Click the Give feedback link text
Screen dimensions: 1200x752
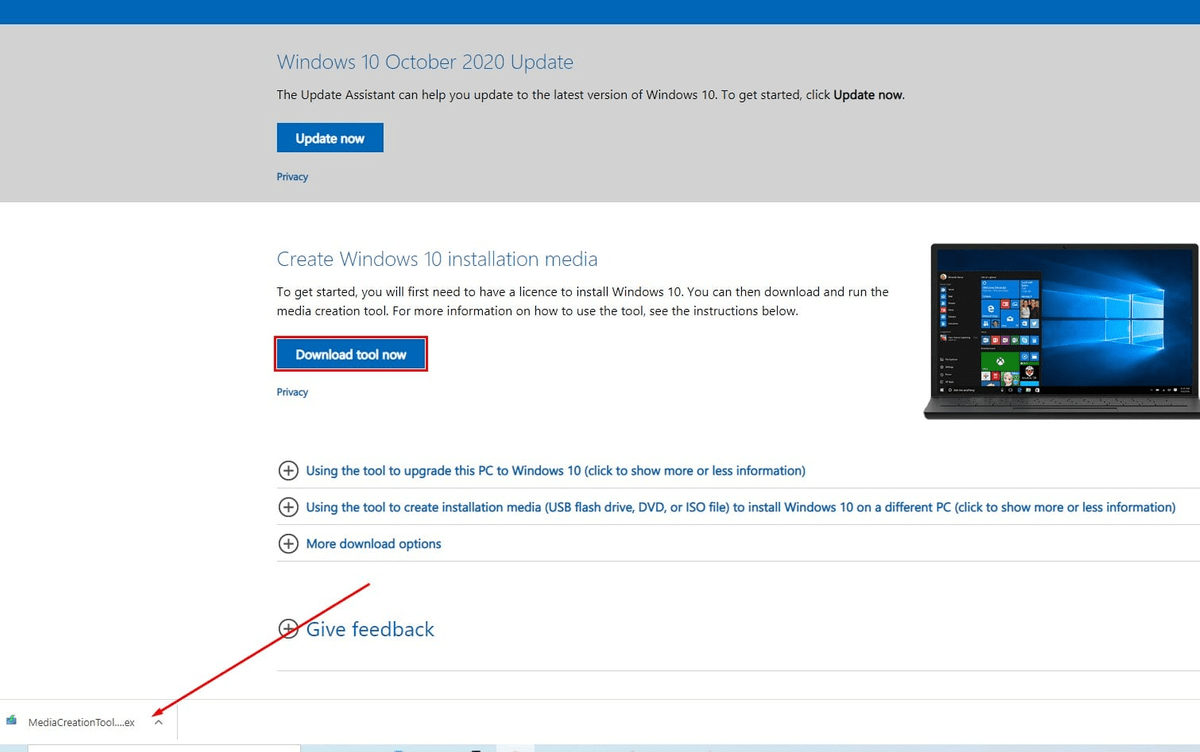pos(370,629)
